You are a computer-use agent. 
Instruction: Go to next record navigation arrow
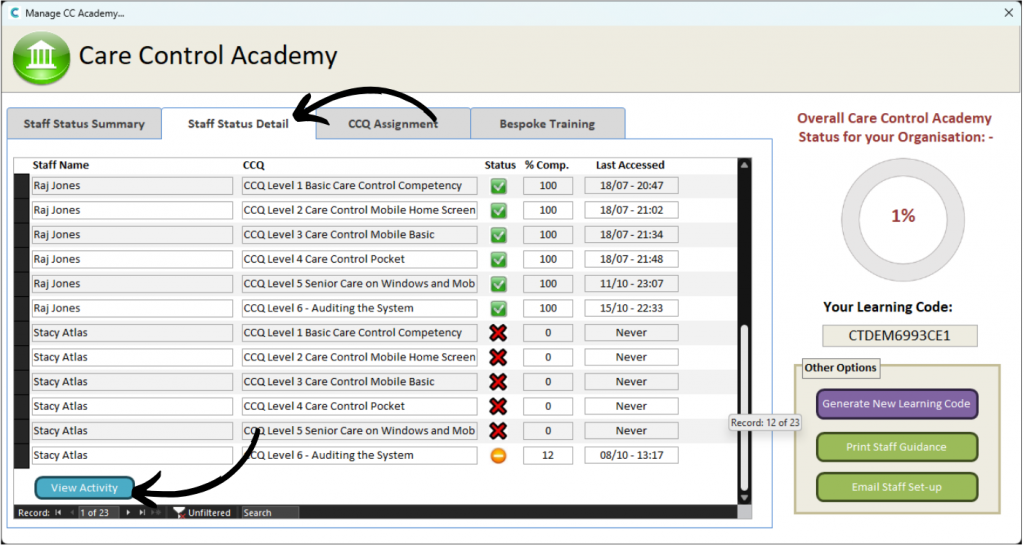coord(129,513)
